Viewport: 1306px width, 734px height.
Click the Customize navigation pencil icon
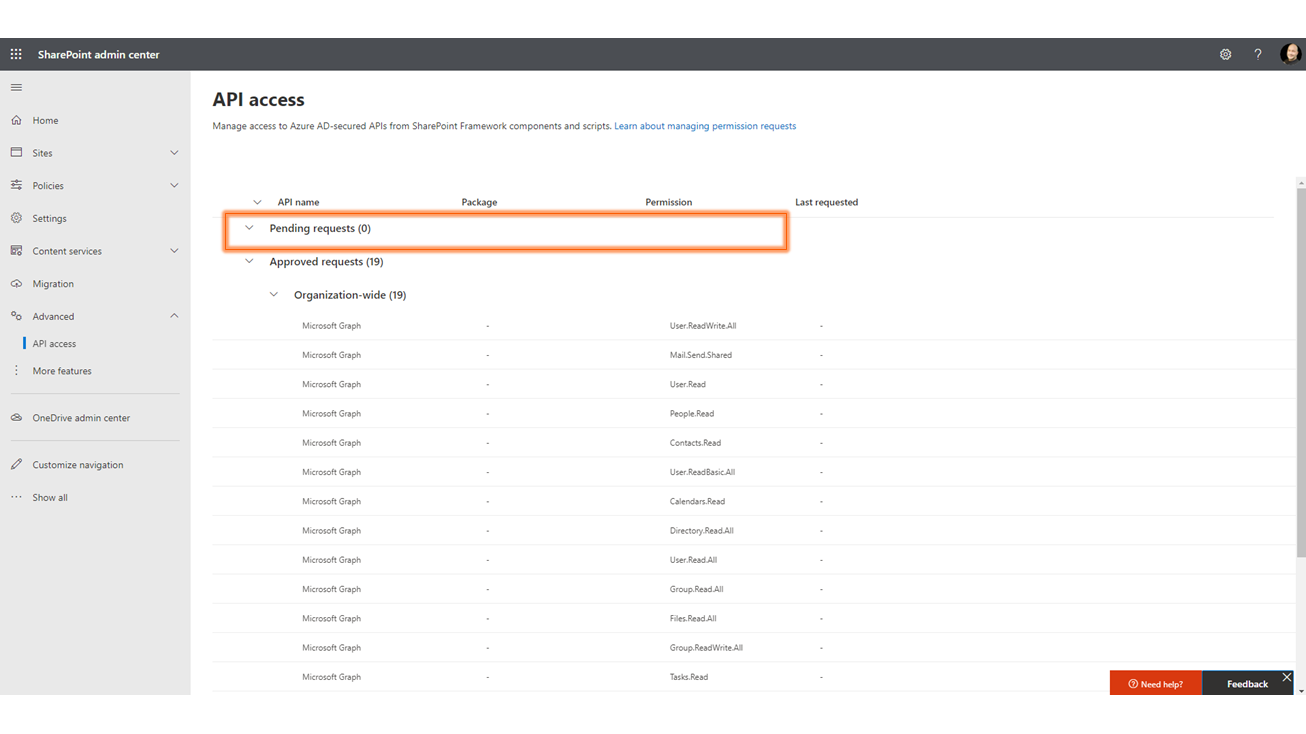16,465
